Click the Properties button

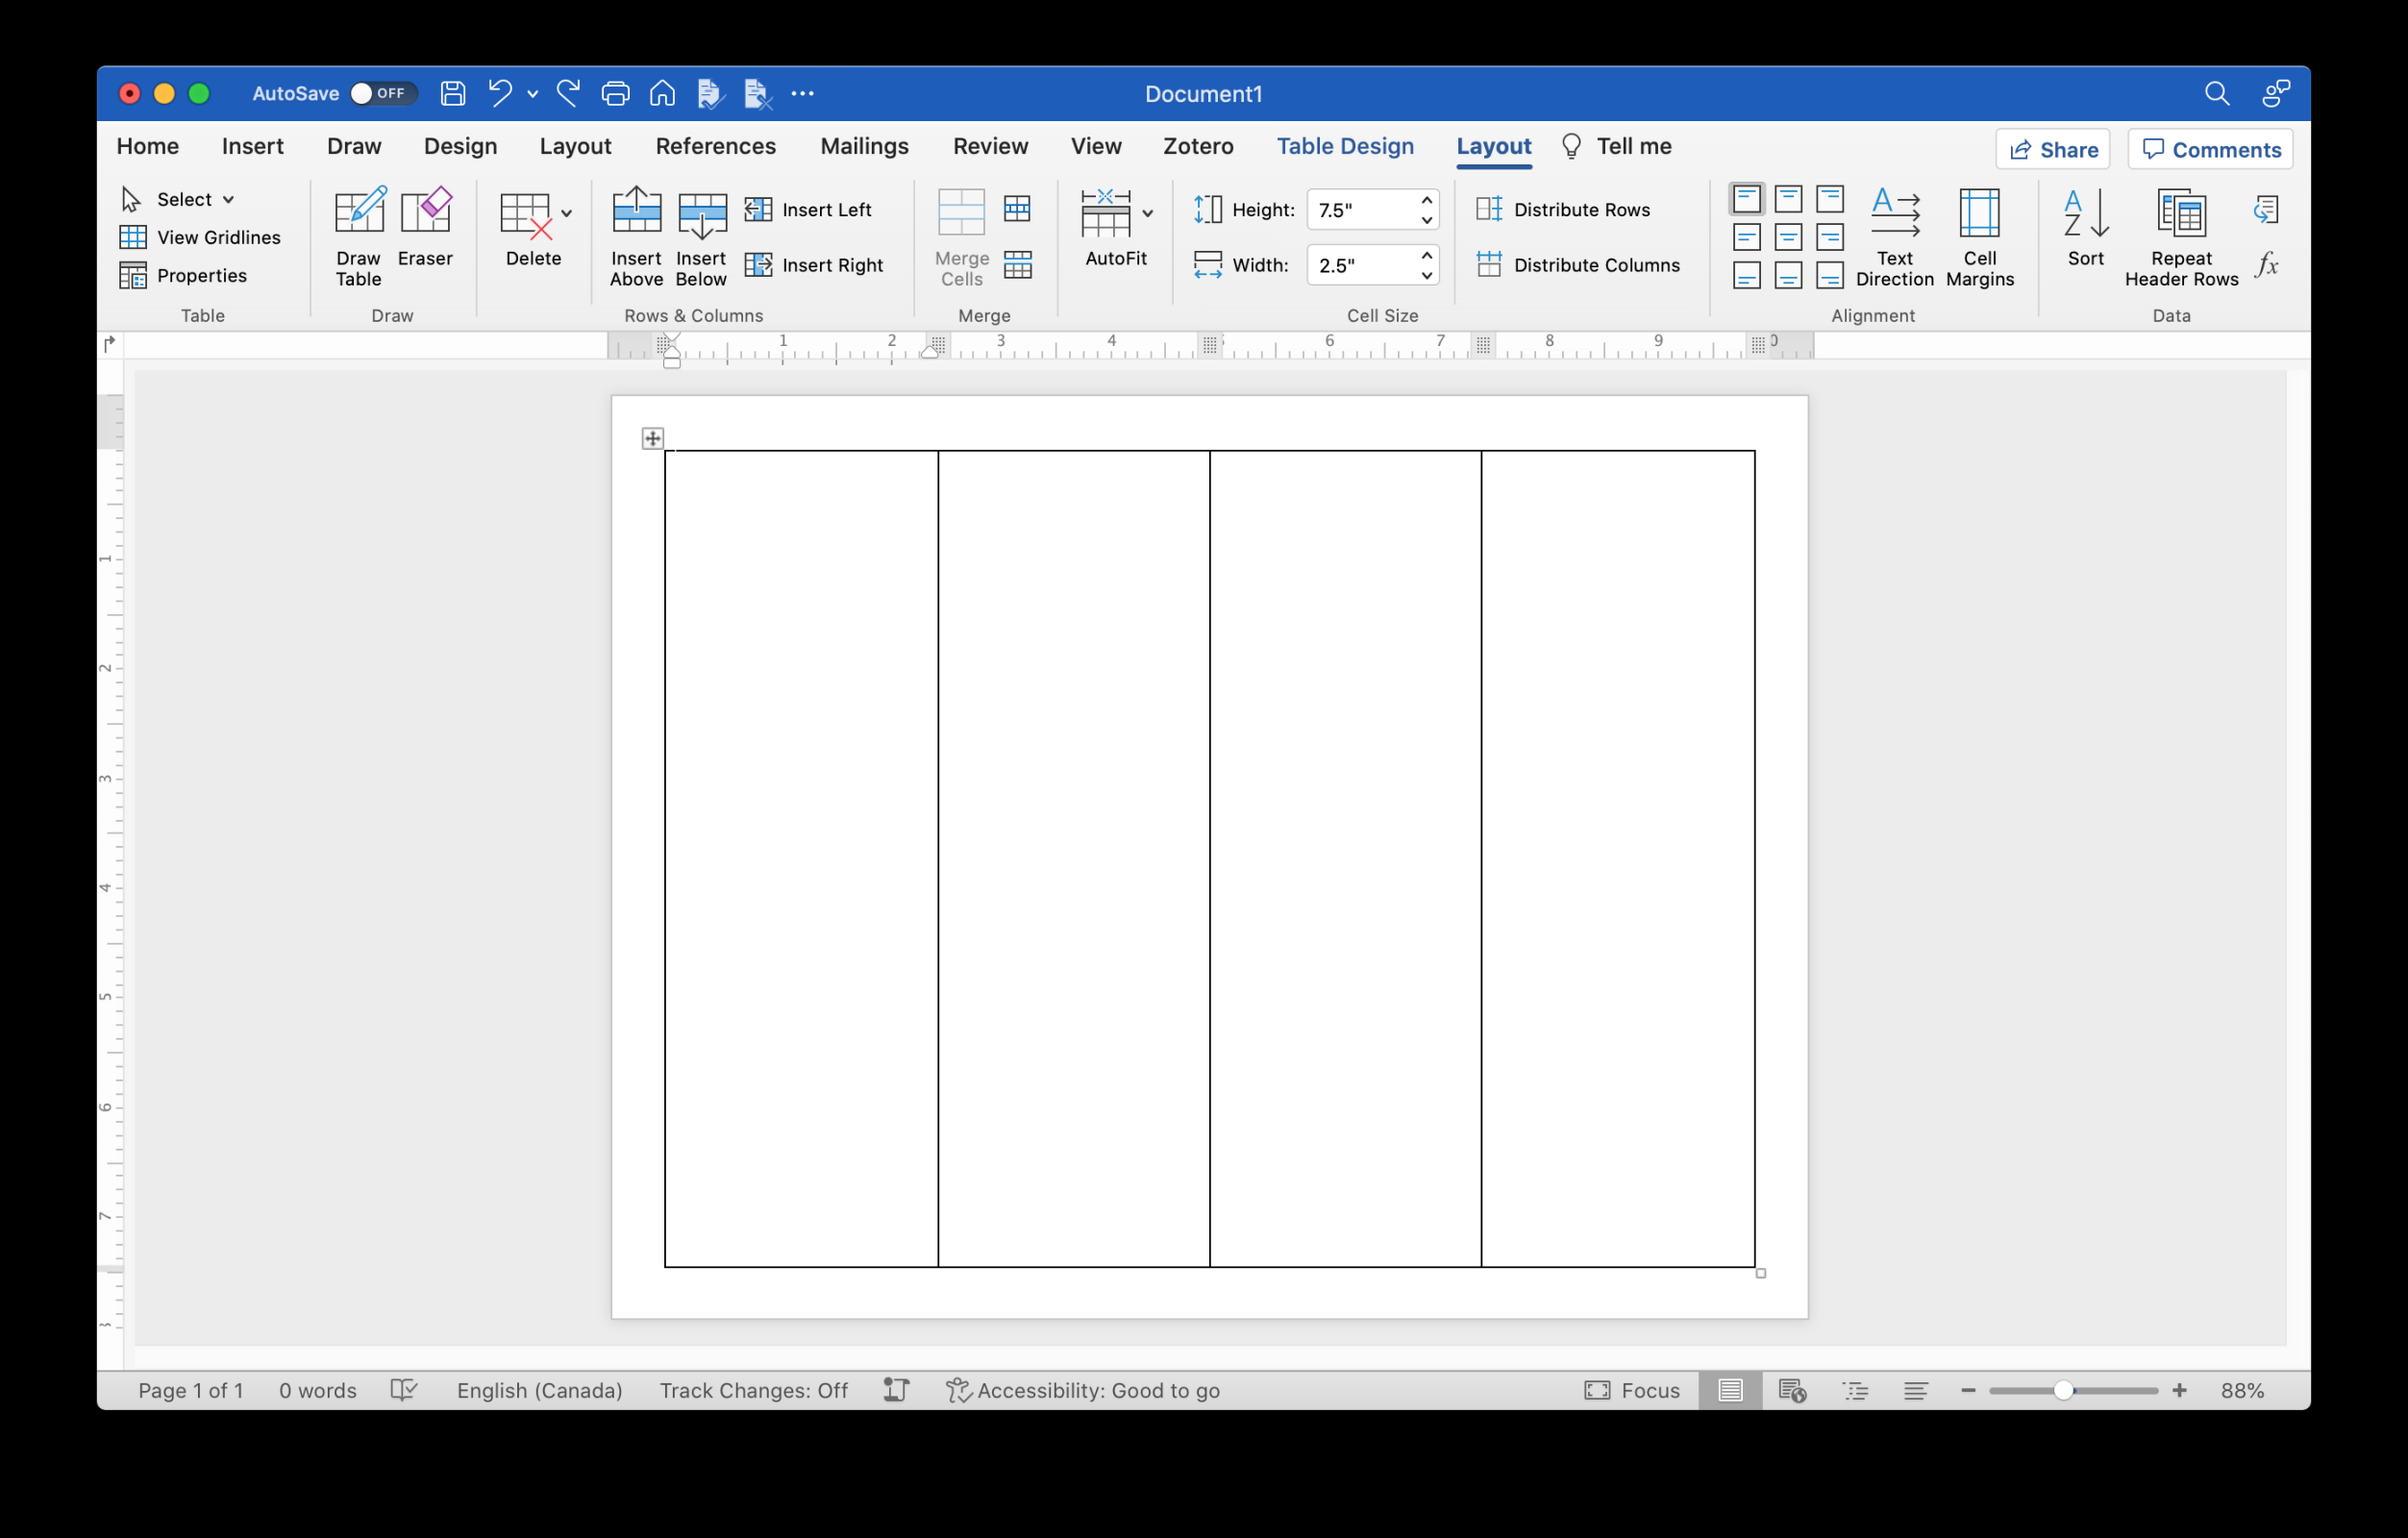tap(196, 276)
